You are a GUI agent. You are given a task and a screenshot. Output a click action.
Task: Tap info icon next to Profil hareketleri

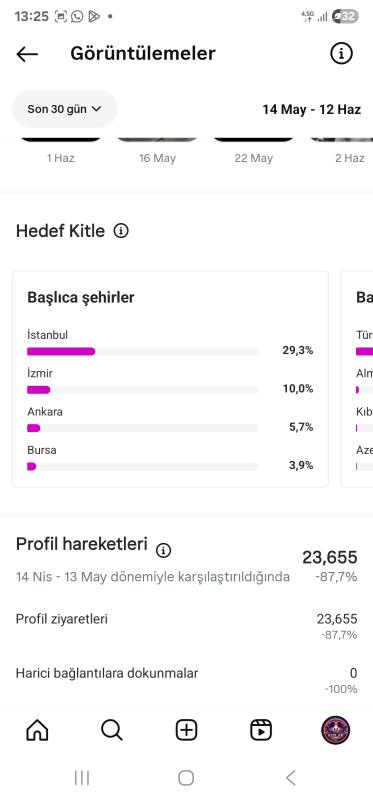(x=163, y=550)
